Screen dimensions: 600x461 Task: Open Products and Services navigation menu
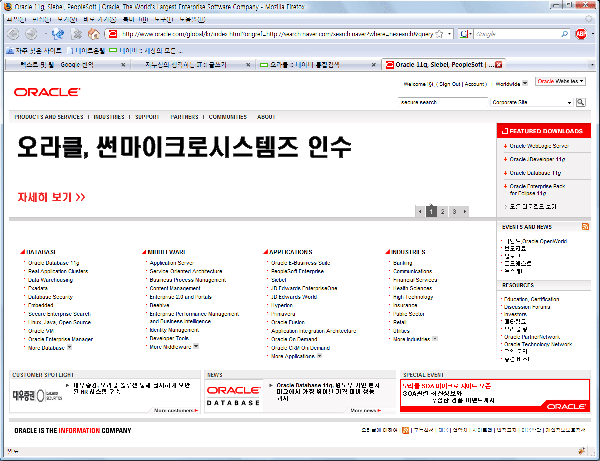[49, 117]
